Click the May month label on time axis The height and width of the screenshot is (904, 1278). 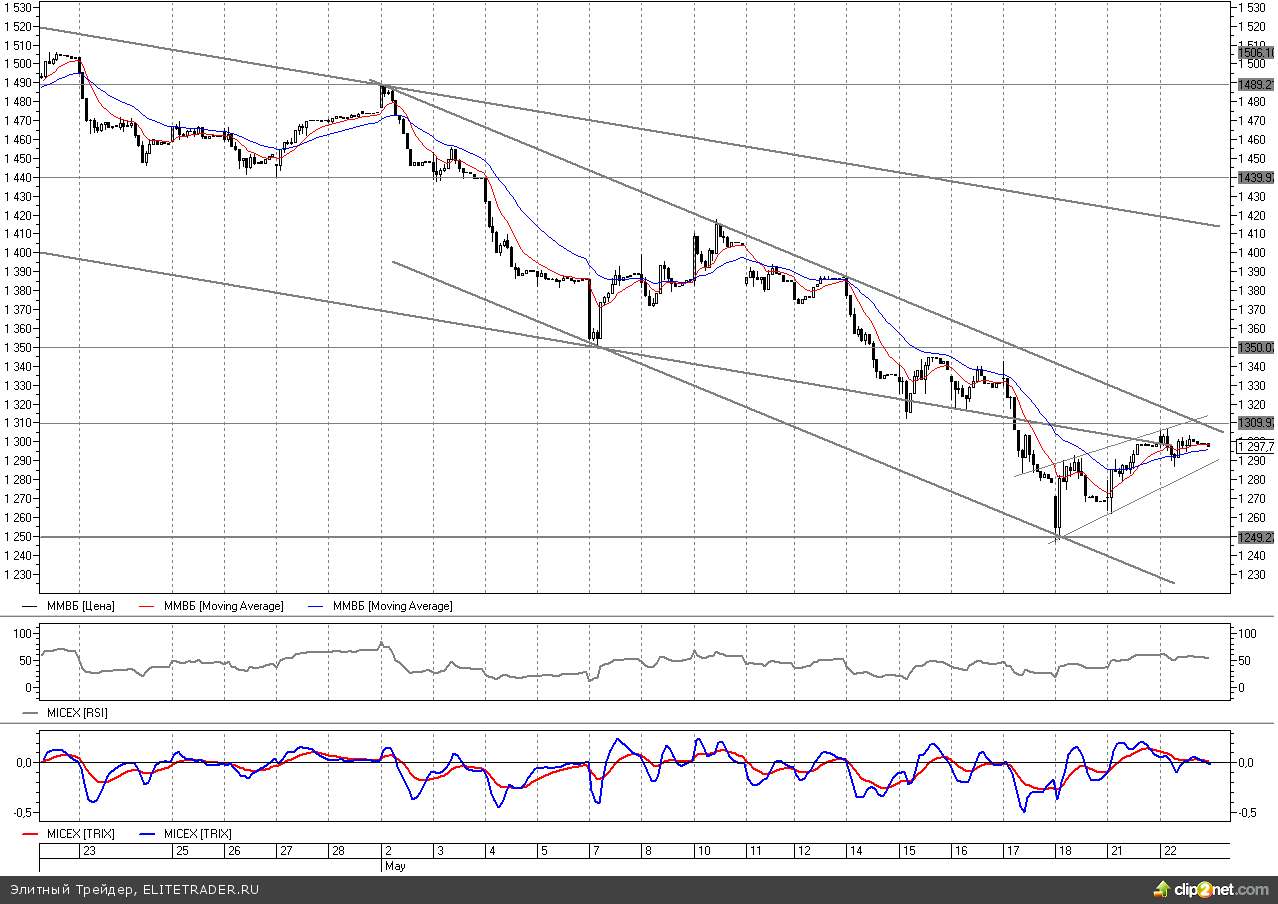coord(394,866)
